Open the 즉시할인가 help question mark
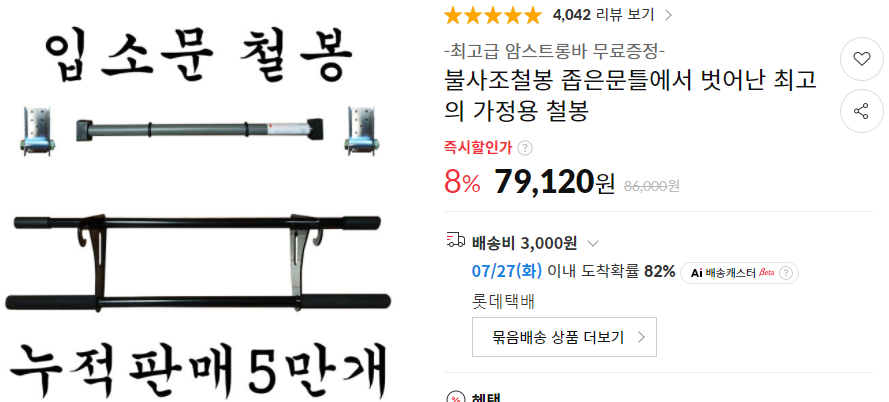Viewport: 889px width, 402px height. (526, 149)
